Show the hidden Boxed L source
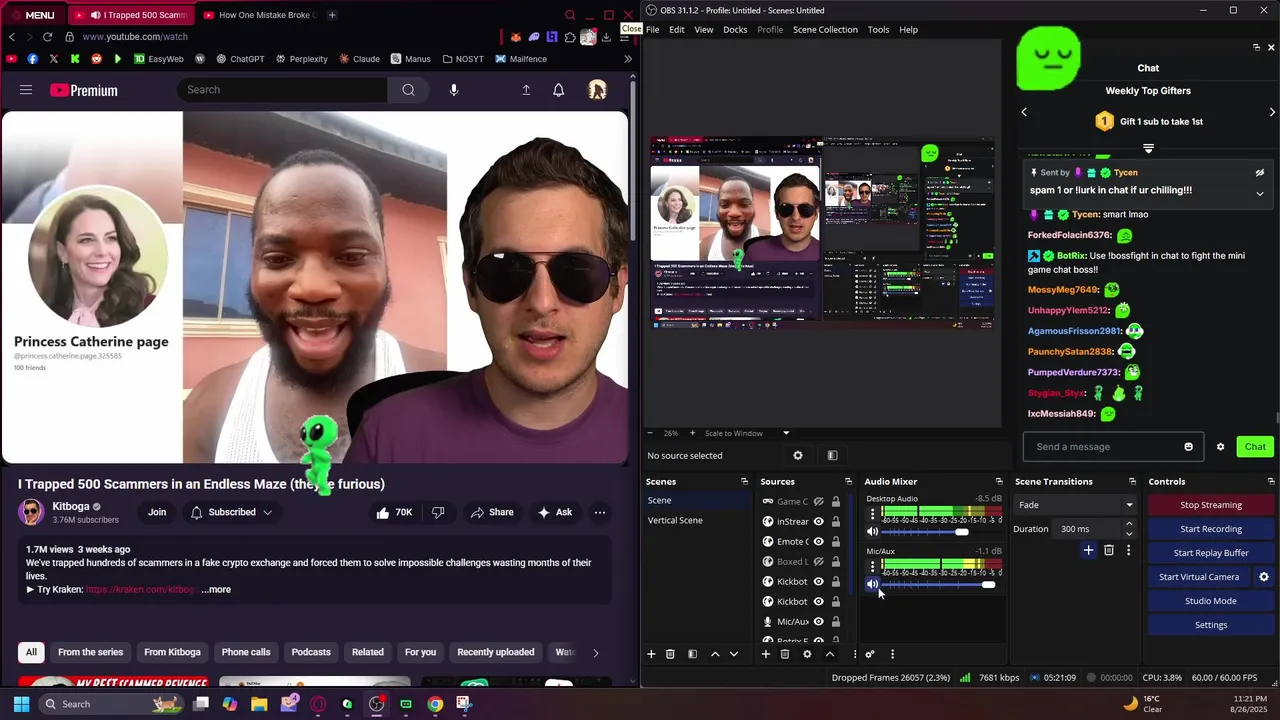Viewport: 1280px width, 720px height. coord(818,562)
